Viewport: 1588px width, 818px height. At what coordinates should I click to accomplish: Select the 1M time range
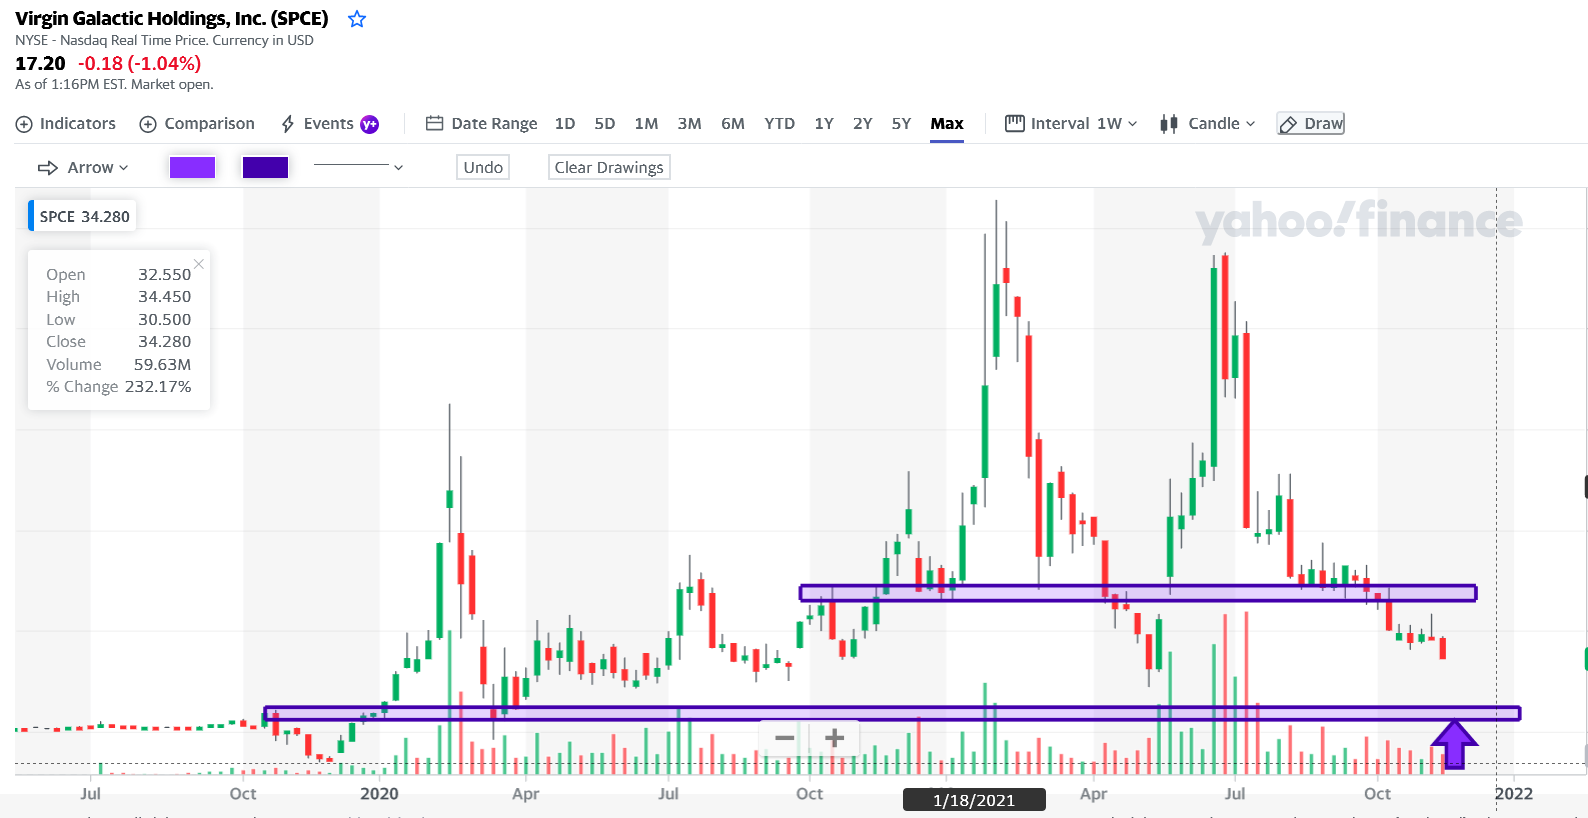[646, 124]
